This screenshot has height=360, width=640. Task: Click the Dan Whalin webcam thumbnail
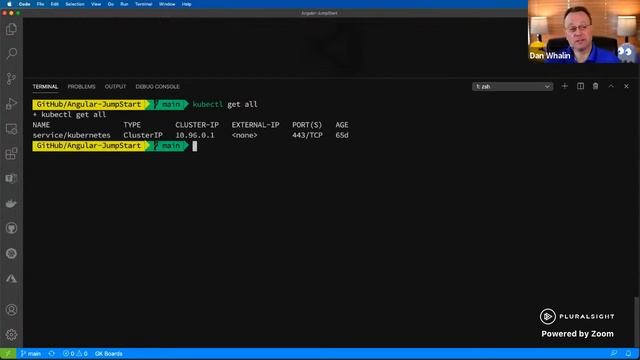(x=584, y=31)
